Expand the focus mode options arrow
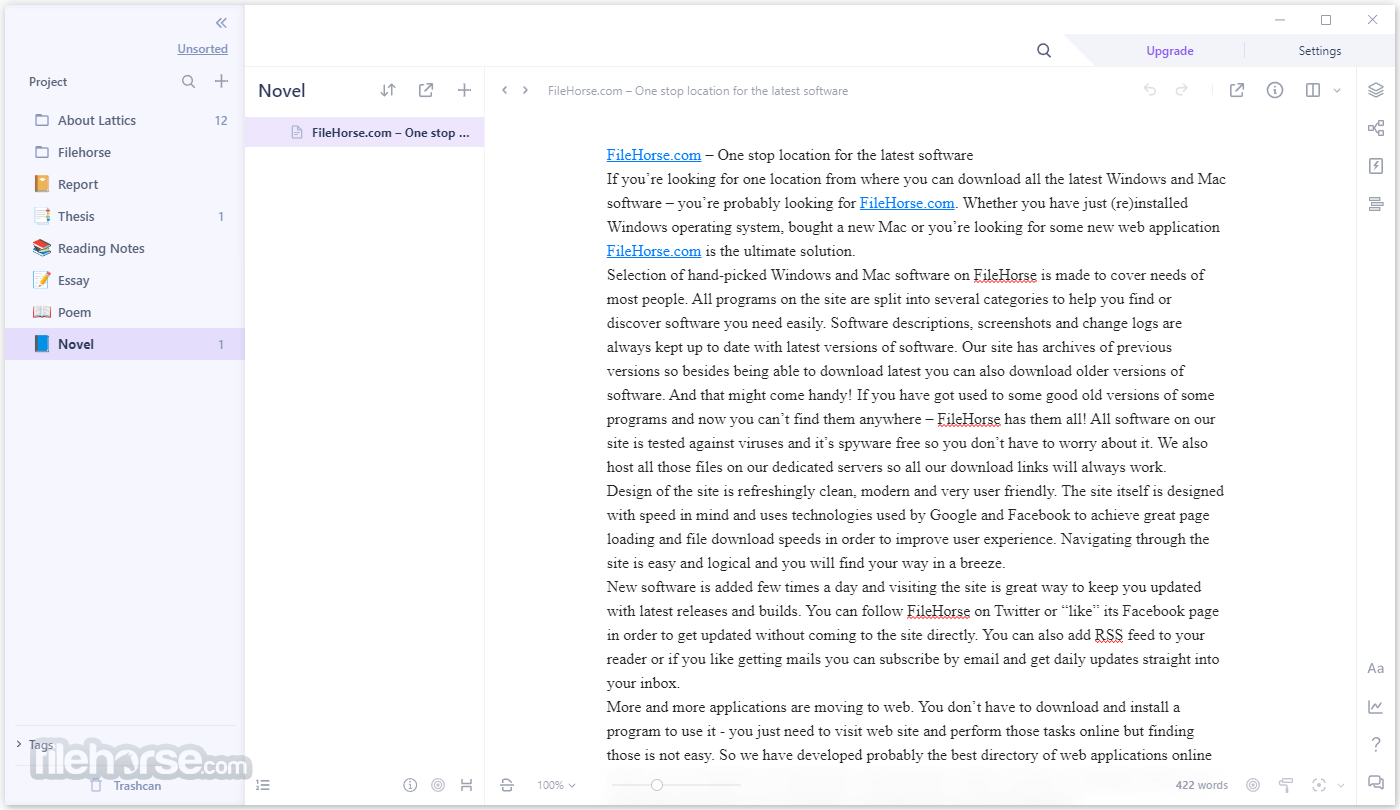Viewport: 1400px width, 810px height. [x=1341, y=786]
